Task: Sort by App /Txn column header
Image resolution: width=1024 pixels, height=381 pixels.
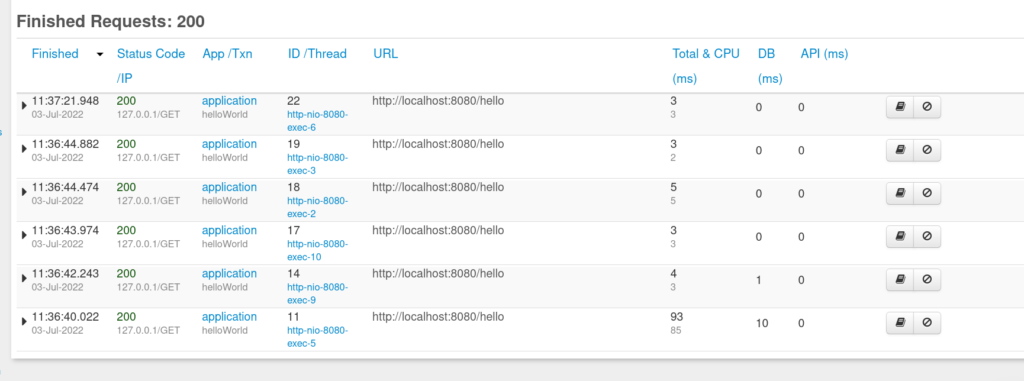Action: pyautogui.click(x=227, y=54)
